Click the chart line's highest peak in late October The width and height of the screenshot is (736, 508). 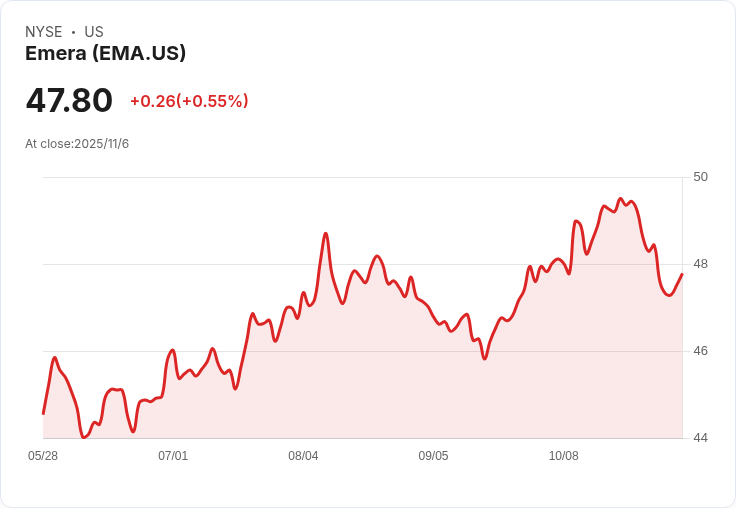point(620,199)
